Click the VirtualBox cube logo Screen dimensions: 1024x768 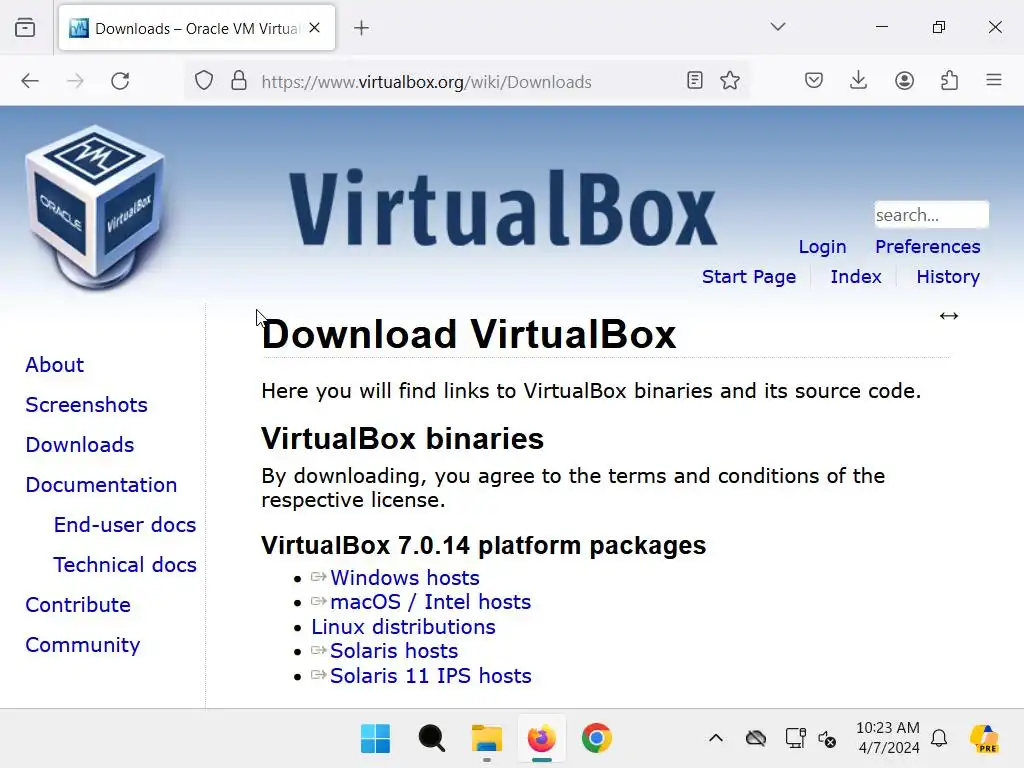(x=95, y=208)
